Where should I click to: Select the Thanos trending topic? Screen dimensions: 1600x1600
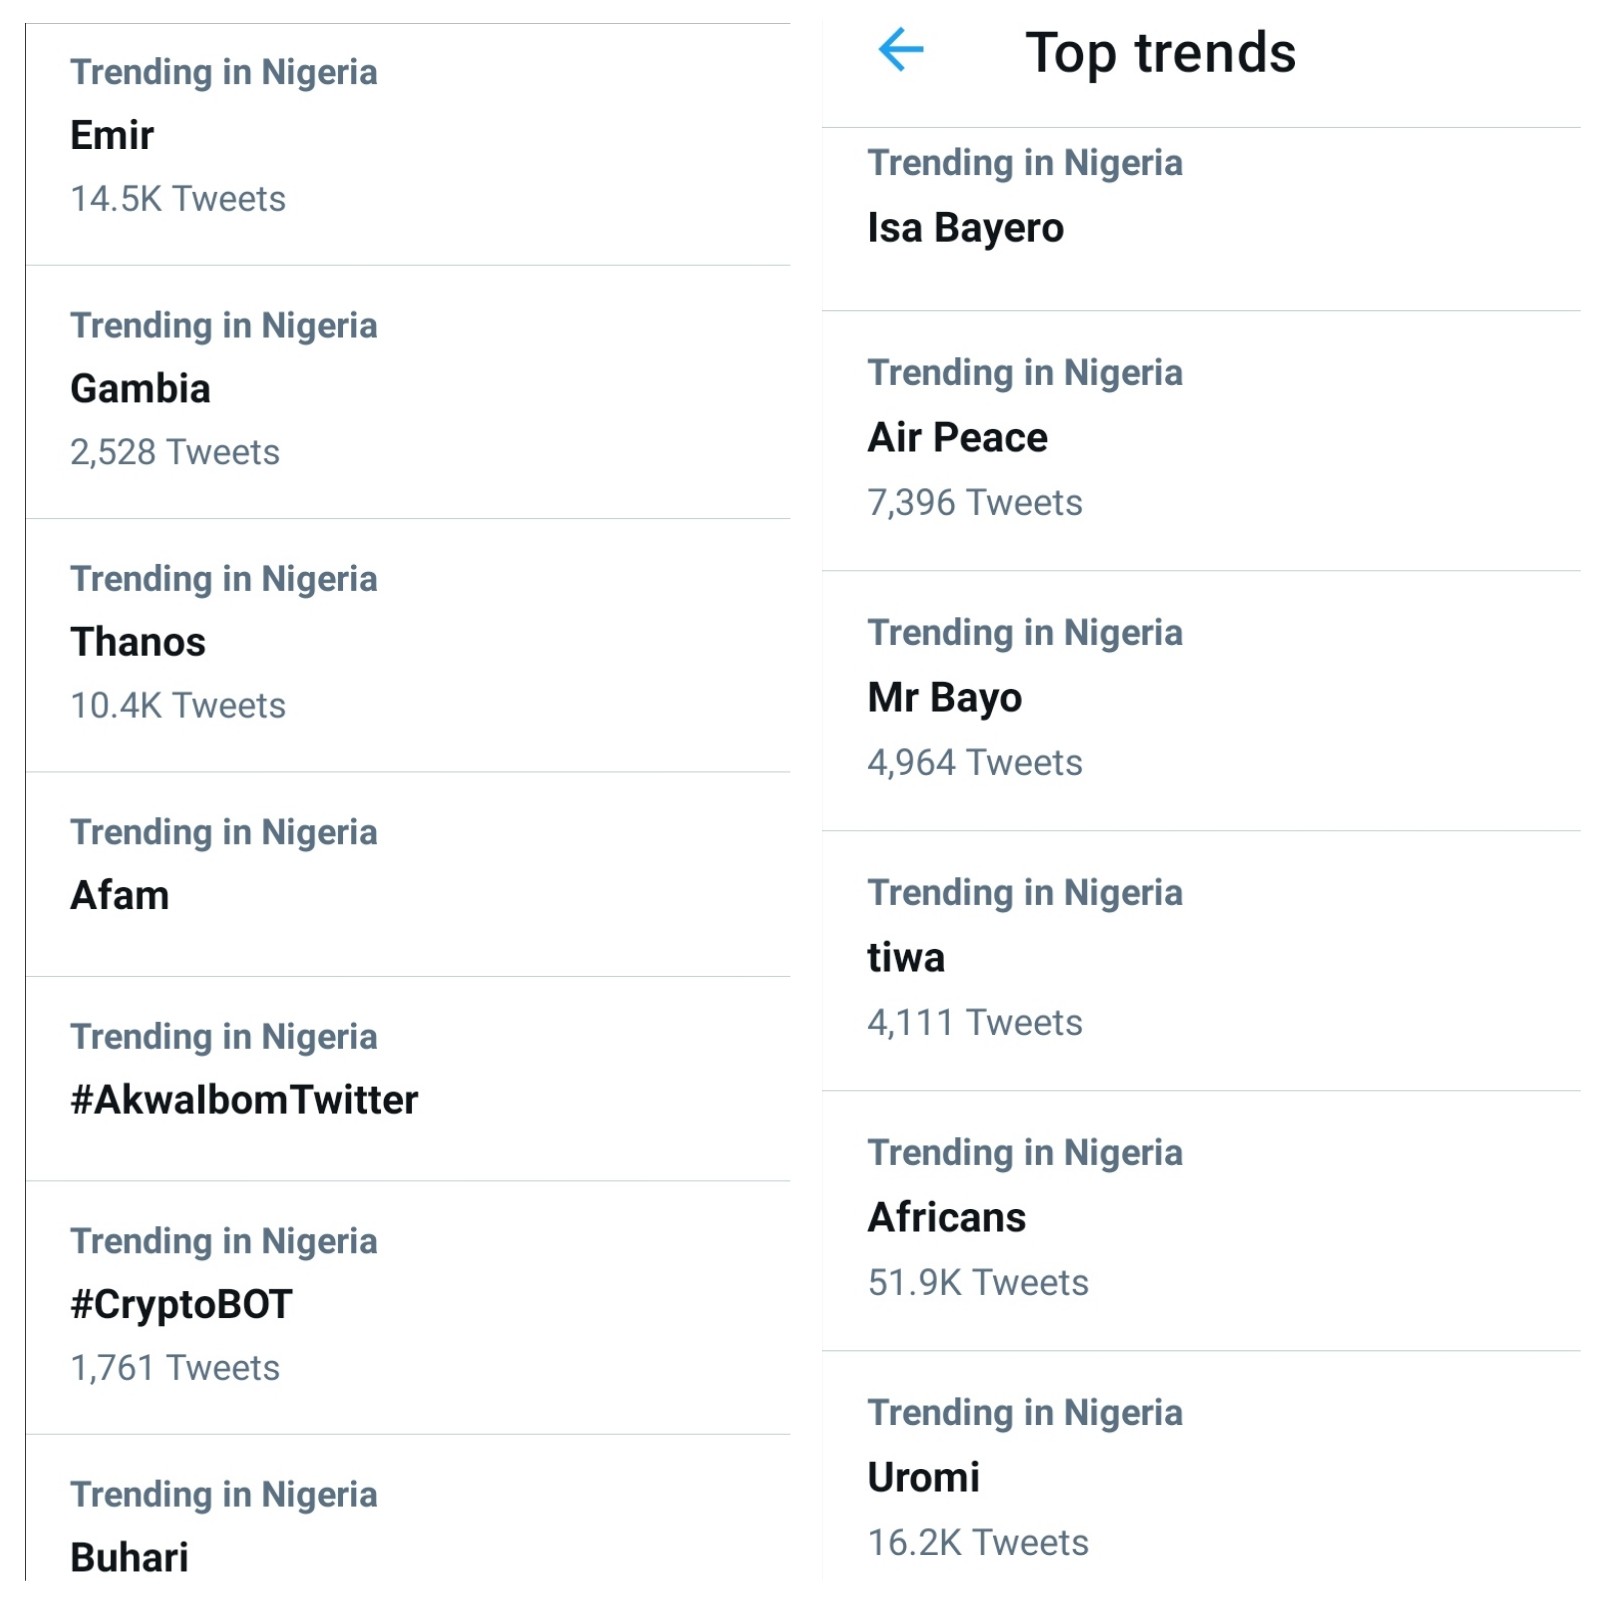click(x=138, y=642)
